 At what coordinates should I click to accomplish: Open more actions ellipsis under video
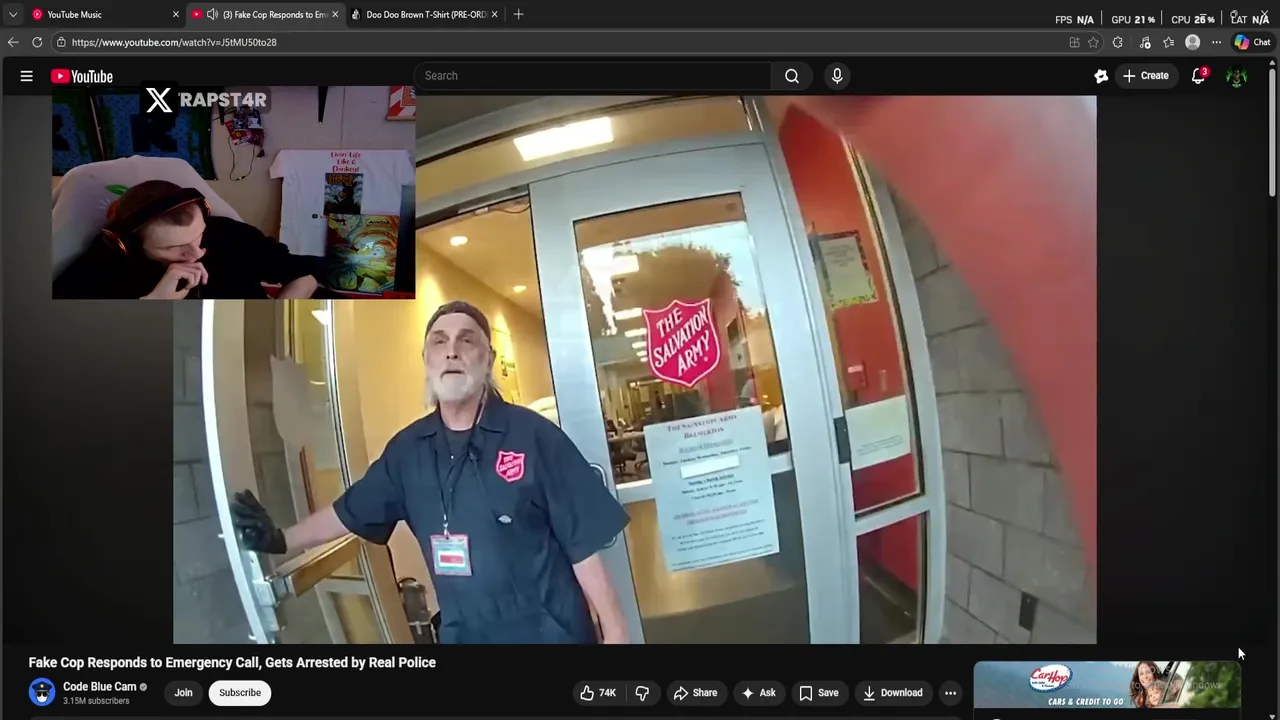[950, 692]
